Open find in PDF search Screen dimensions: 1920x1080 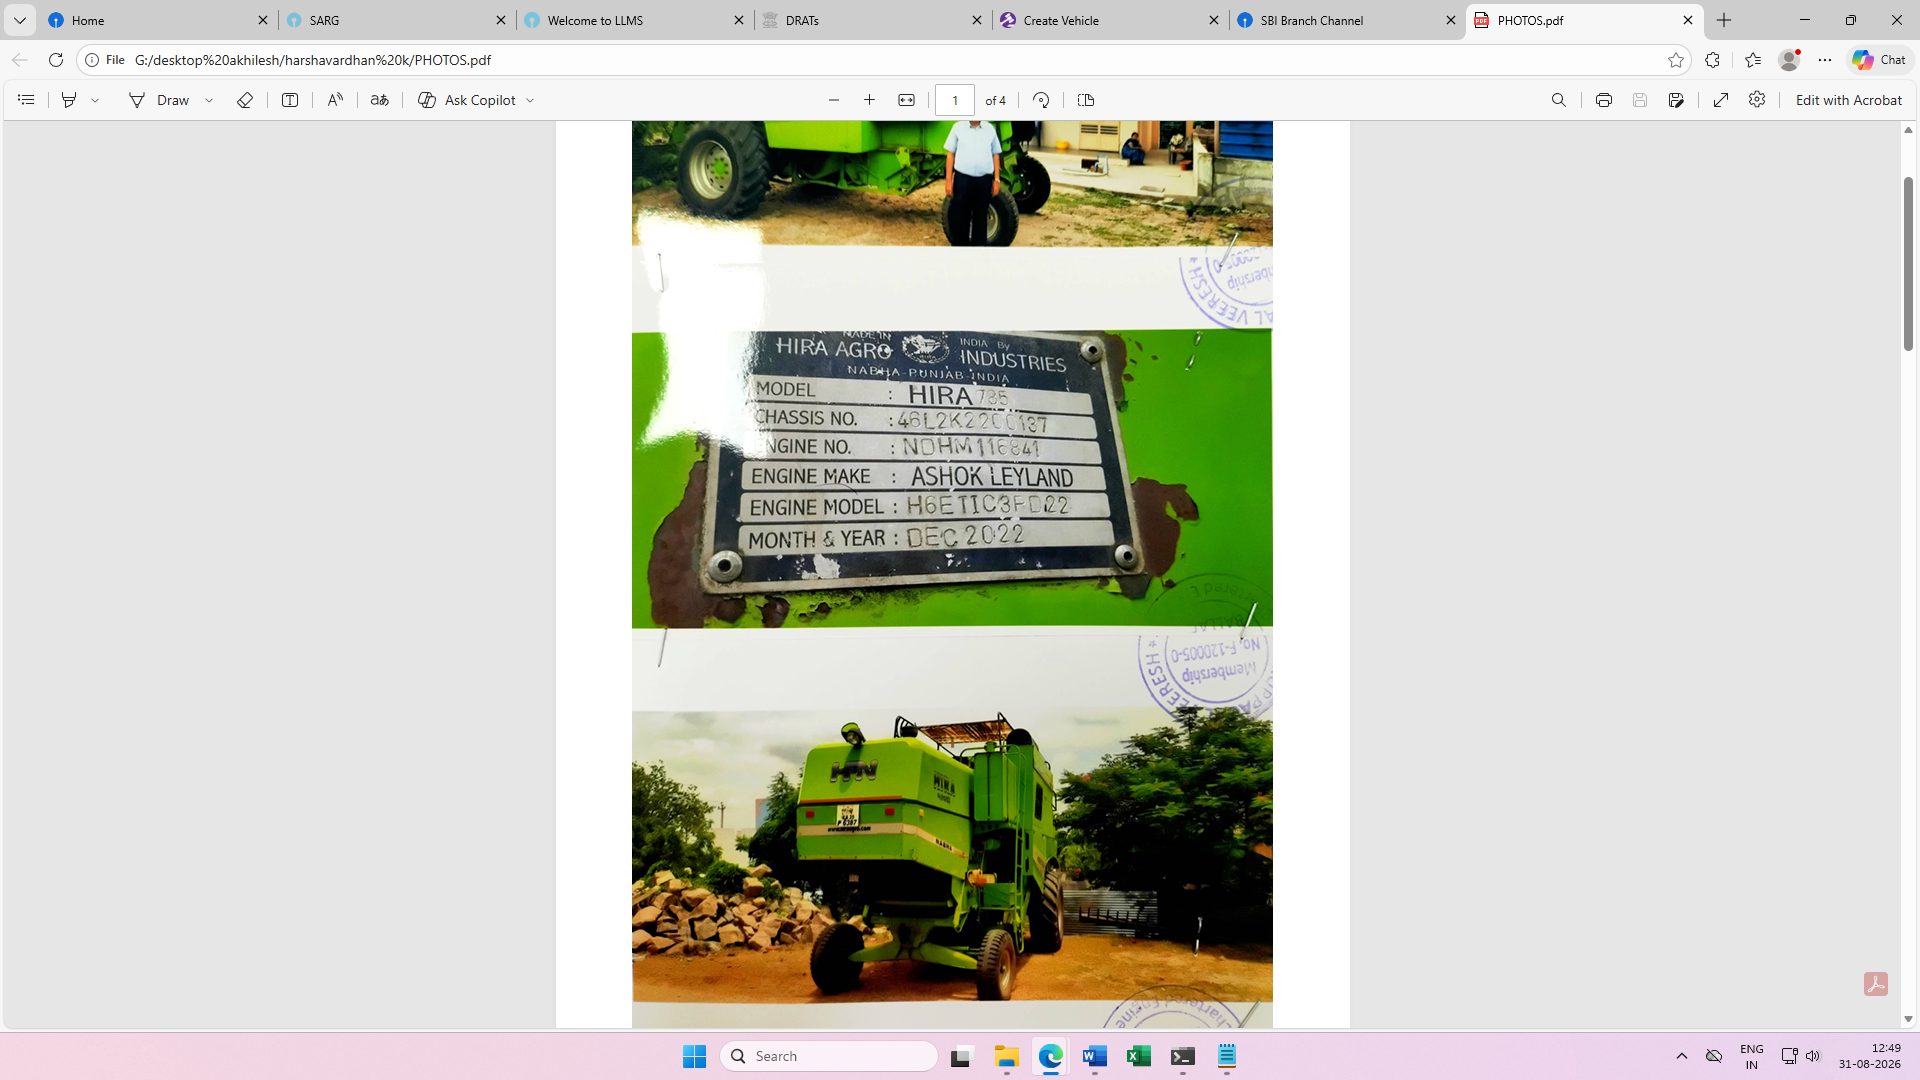1559,100
